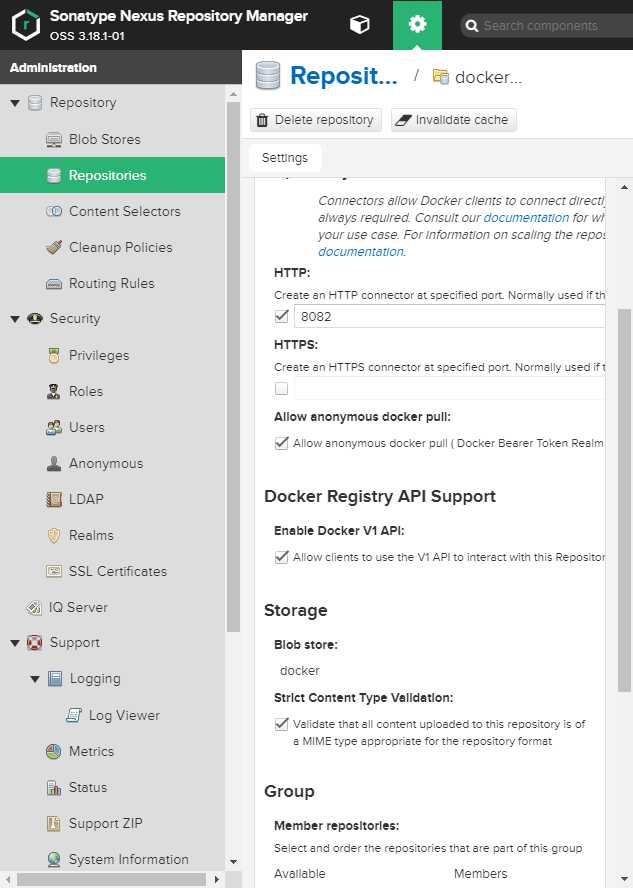The width and height of the screenshot is (633, 888).
Task: Collapse the Repository tree section
Action: (15, 103)
